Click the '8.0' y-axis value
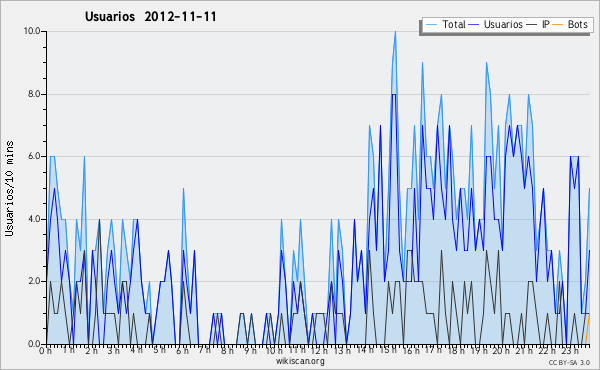600x370 pixels. pos(34,94)
